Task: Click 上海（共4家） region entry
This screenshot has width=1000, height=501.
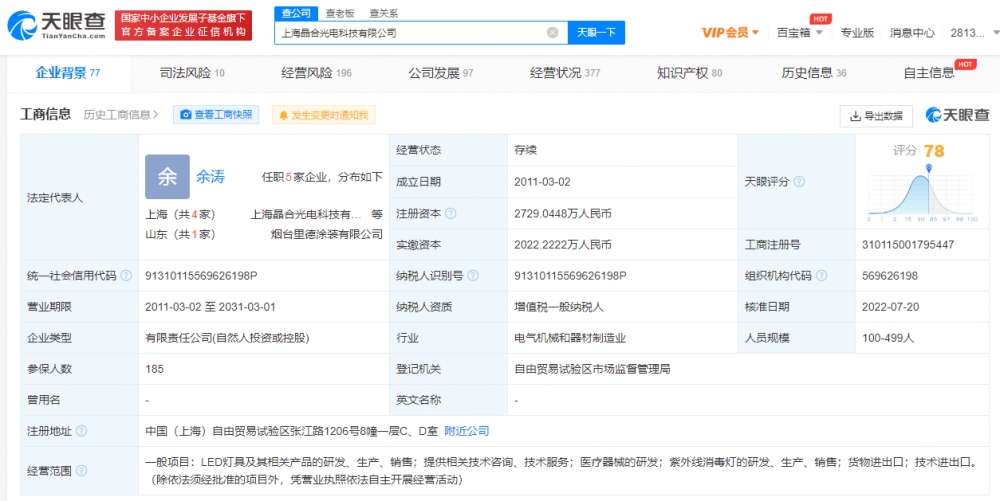Action: pyautogui.click(x=180, y=214)
